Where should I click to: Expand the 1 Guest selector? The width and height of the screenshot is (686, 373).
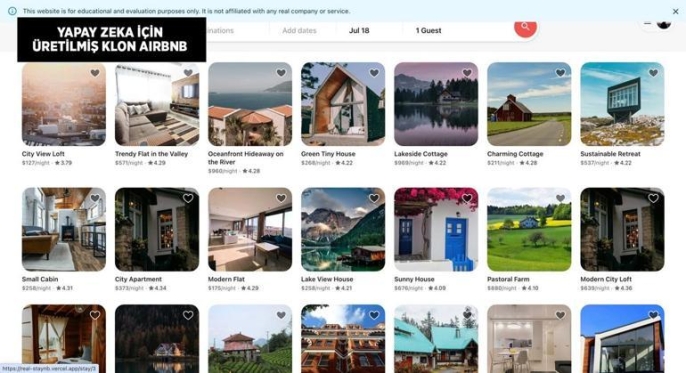pos(428,31)
